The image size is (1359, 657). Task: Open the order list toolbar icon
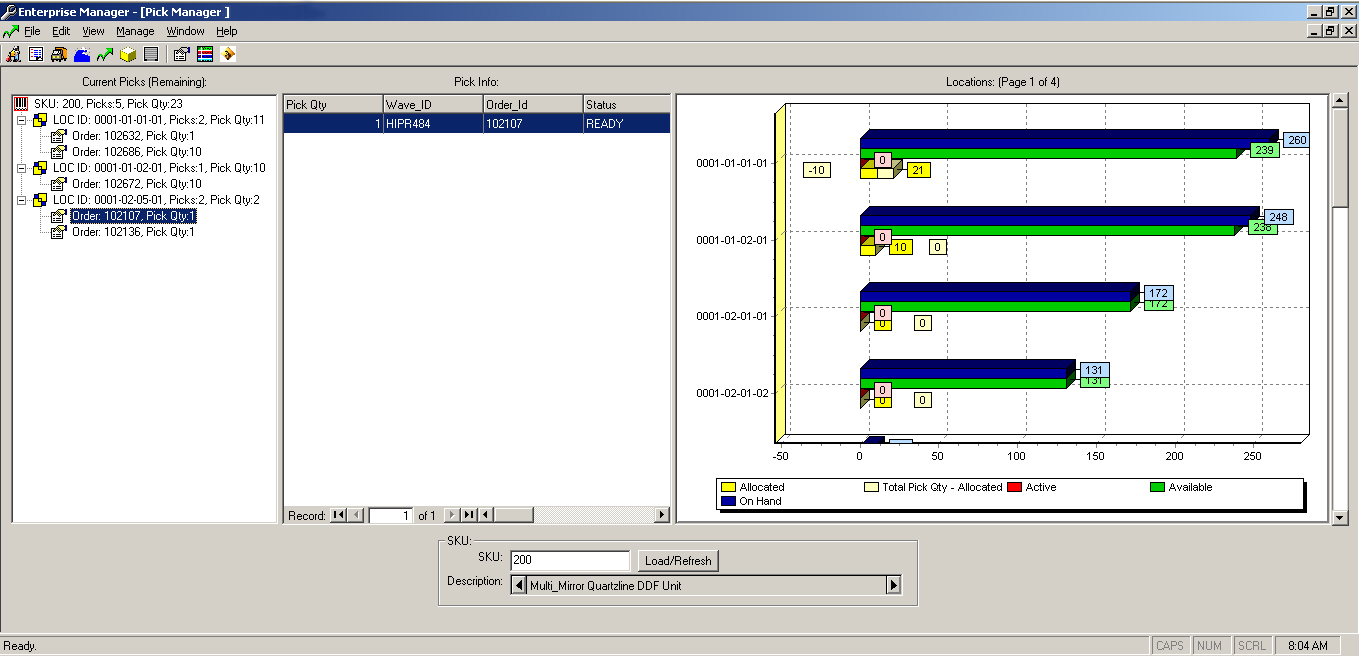[x=36, y=53]
